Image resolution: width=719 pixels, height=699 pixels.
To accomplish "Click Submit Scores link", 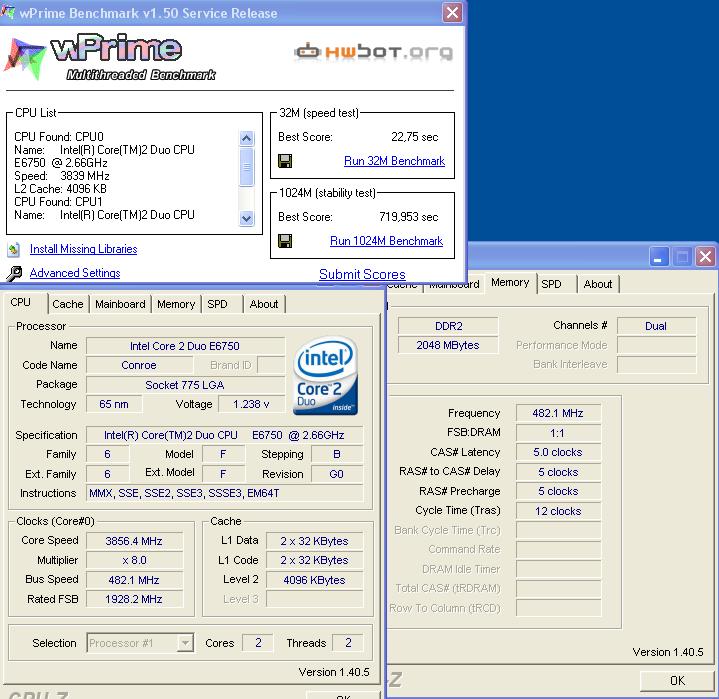I will (x=362, y=274).
